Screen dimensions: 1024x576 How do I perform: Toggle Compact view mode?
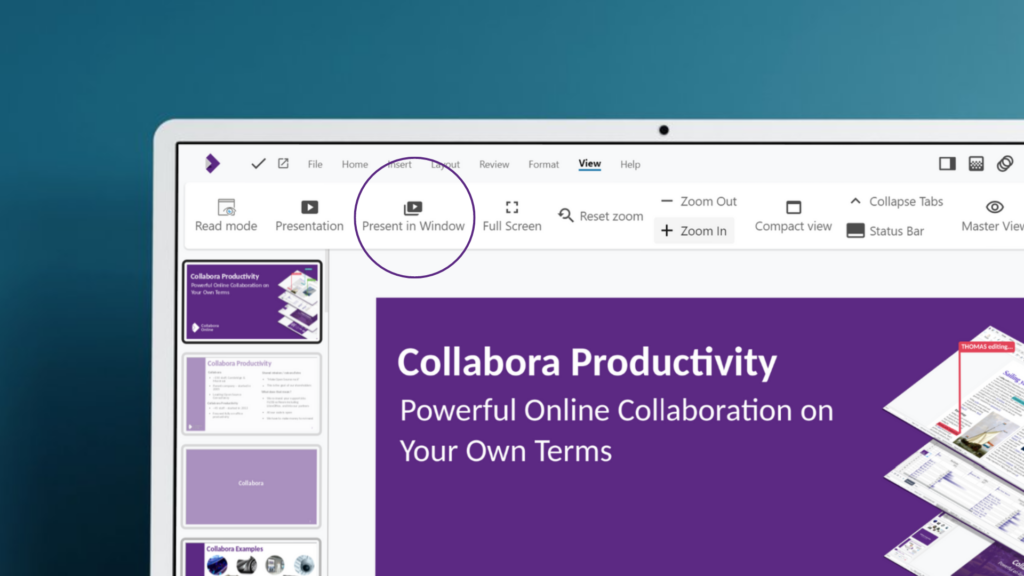click(793, 208)
